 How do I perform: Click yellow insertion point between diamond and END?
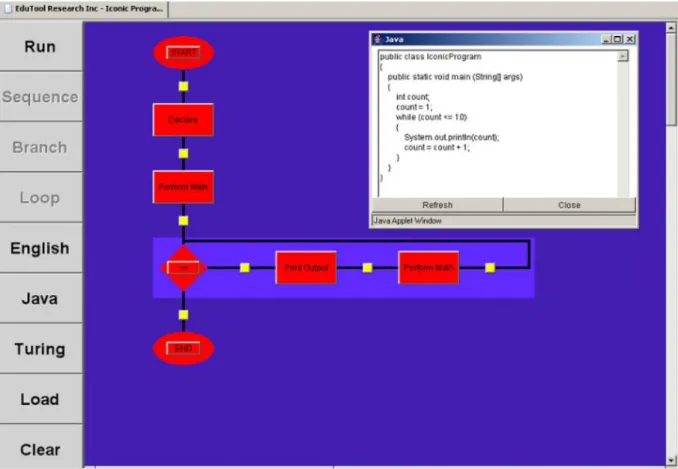183,315
